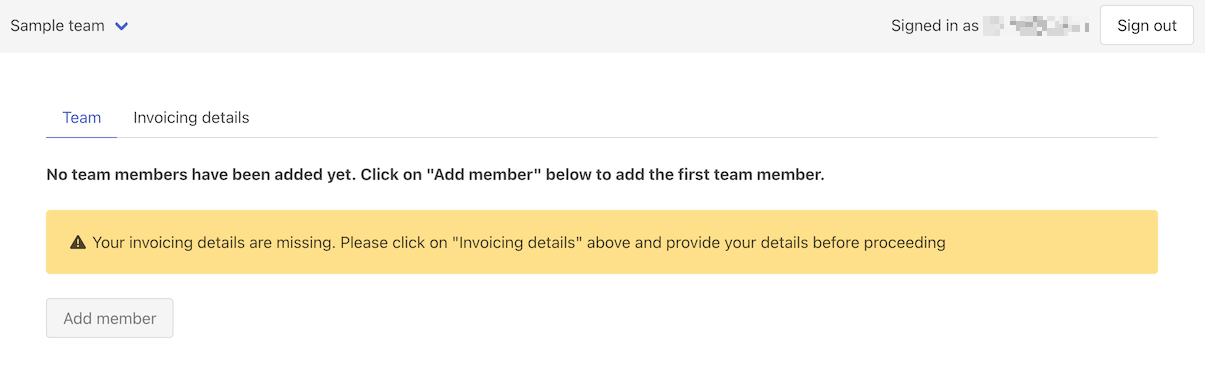This screenshot has width=1205, height=372.
Task: Click the blue chevron beside Sample team
Action: coord(122,27)
